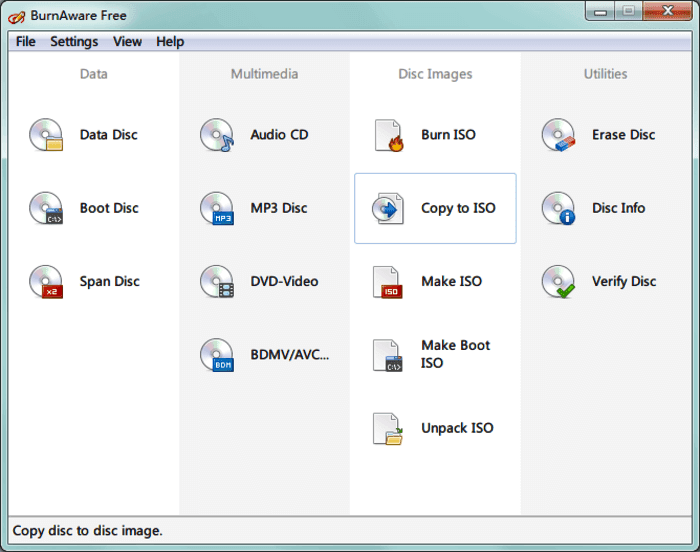Select the Erase Disc label

(624, 134)
